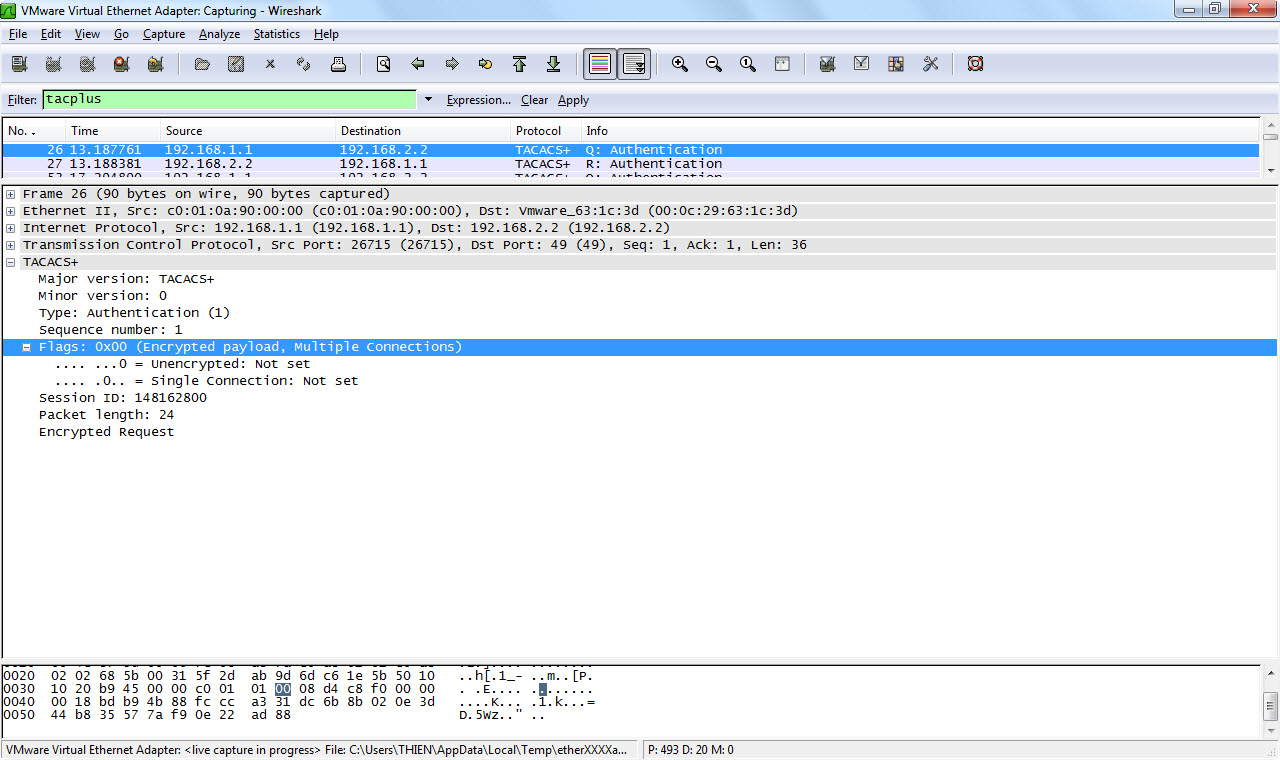Open a capture file with folder icon
This screenshot has width=1280, height=760.
(202, 64)
